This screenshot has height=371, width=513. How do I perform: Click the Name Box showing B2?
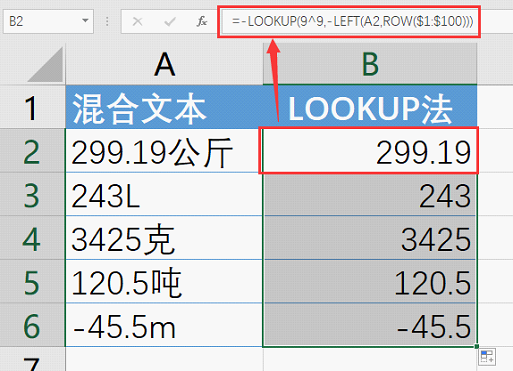[x=48, y=22]
